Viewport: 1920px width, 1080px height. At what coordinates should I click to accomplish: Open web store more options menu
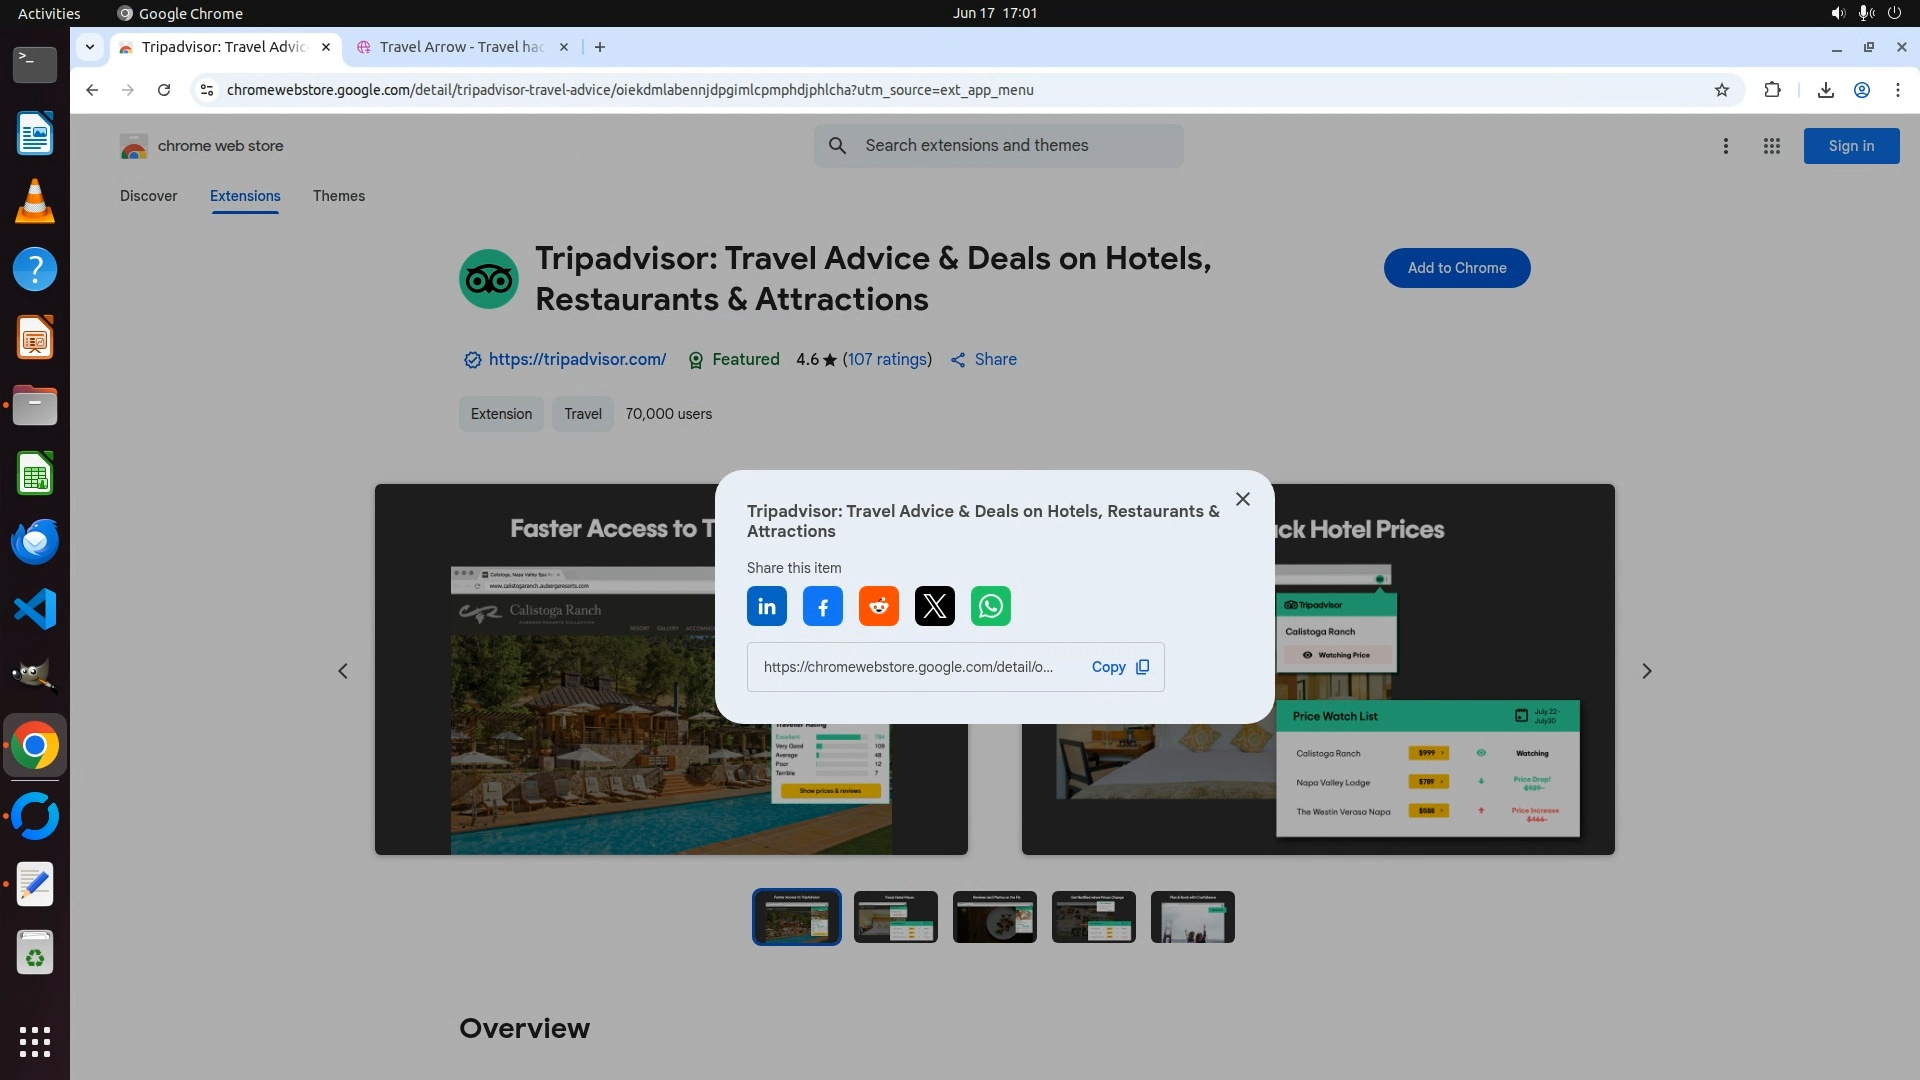pos(1726,146)
